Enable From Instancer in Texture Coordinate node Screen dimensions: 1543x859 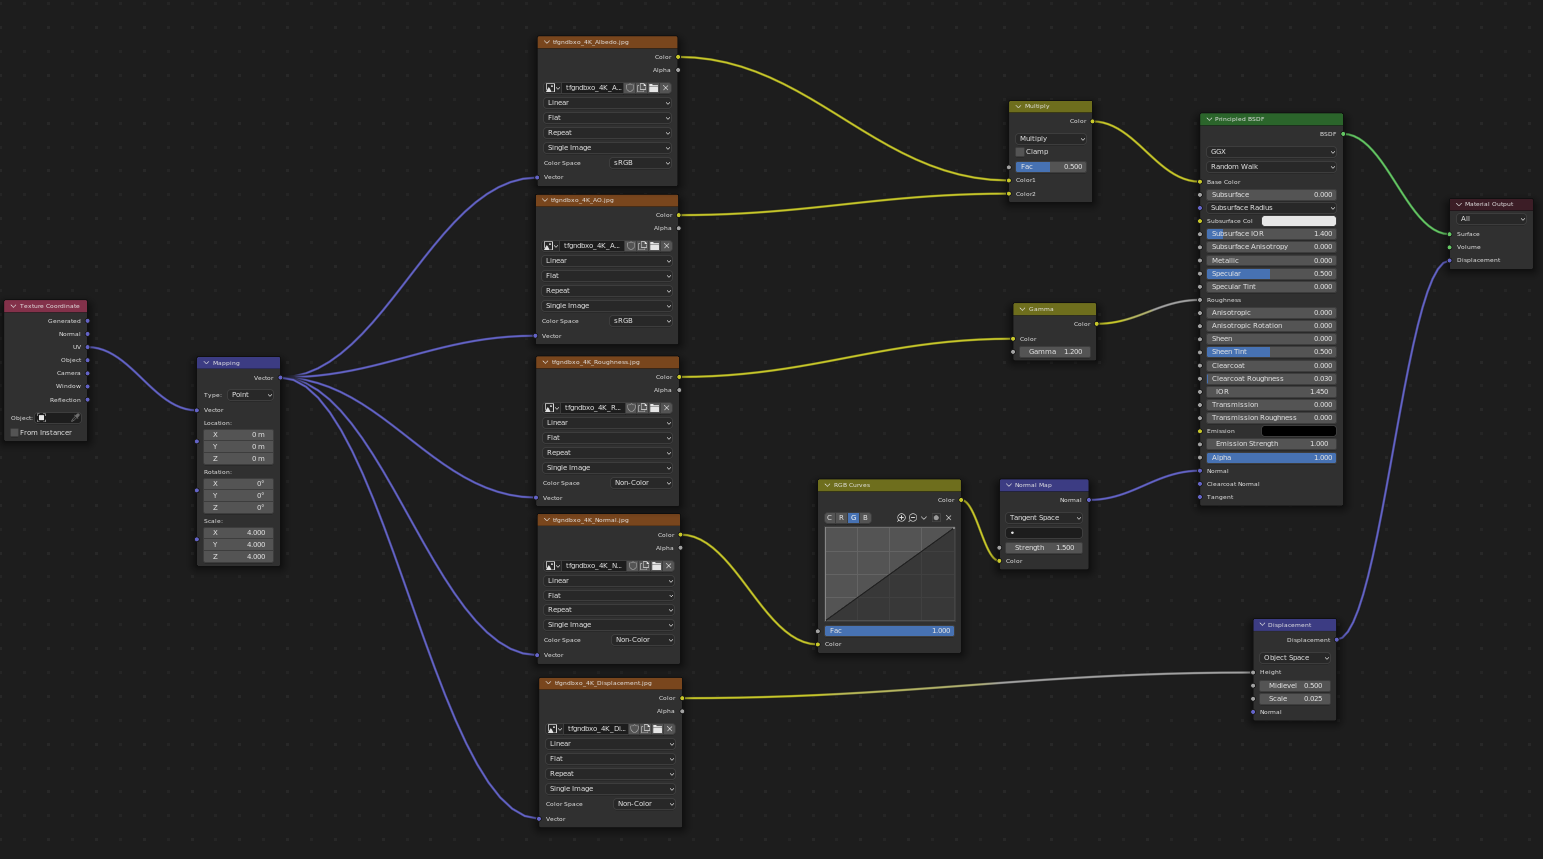[x=14, y=433]
